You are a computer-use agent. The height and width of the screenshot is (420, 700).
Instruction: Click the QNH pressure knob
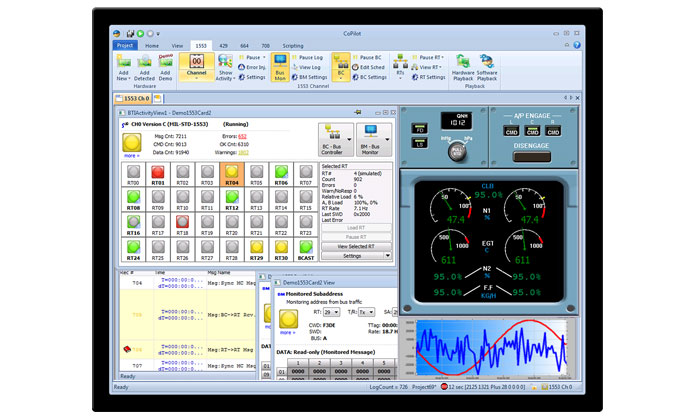point(457,150)
